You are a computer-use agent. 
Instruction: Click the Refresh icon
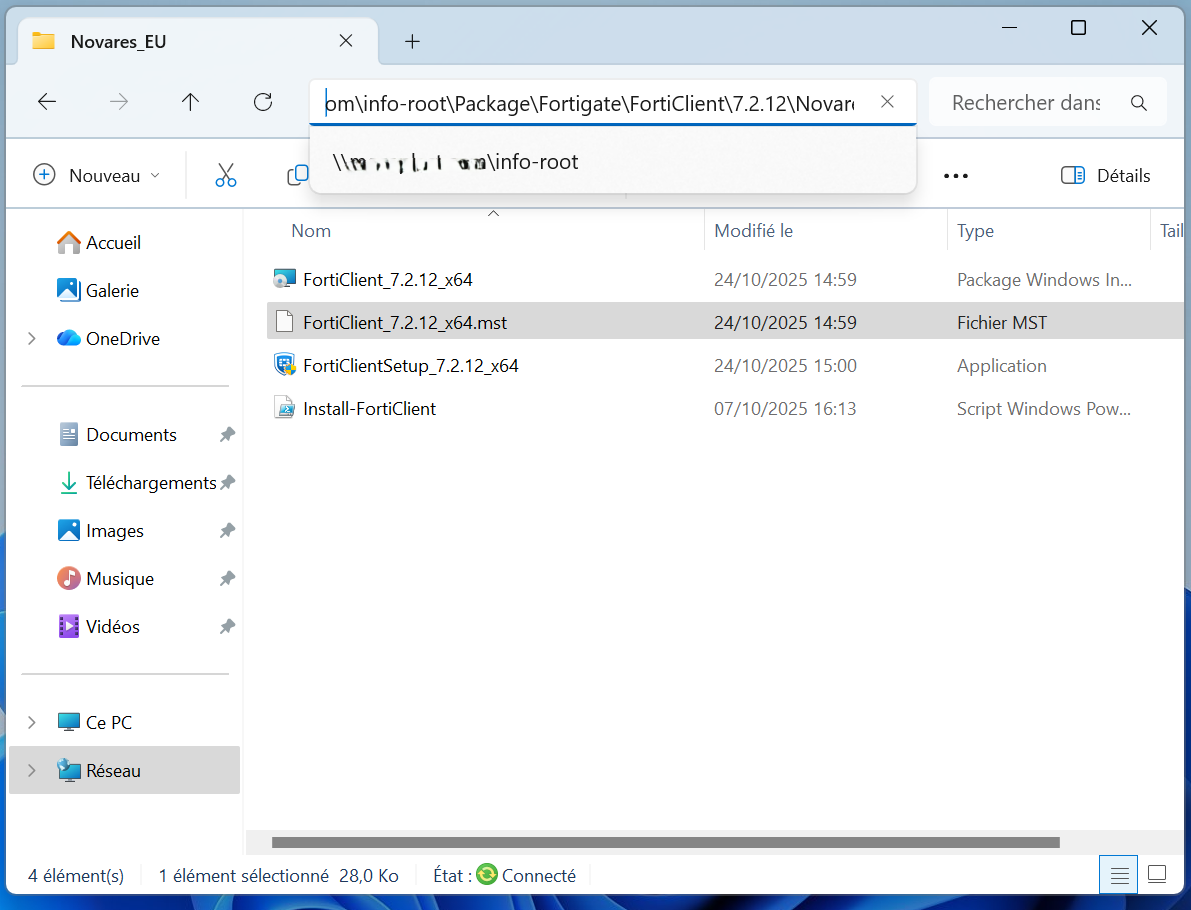click(263, 102)
